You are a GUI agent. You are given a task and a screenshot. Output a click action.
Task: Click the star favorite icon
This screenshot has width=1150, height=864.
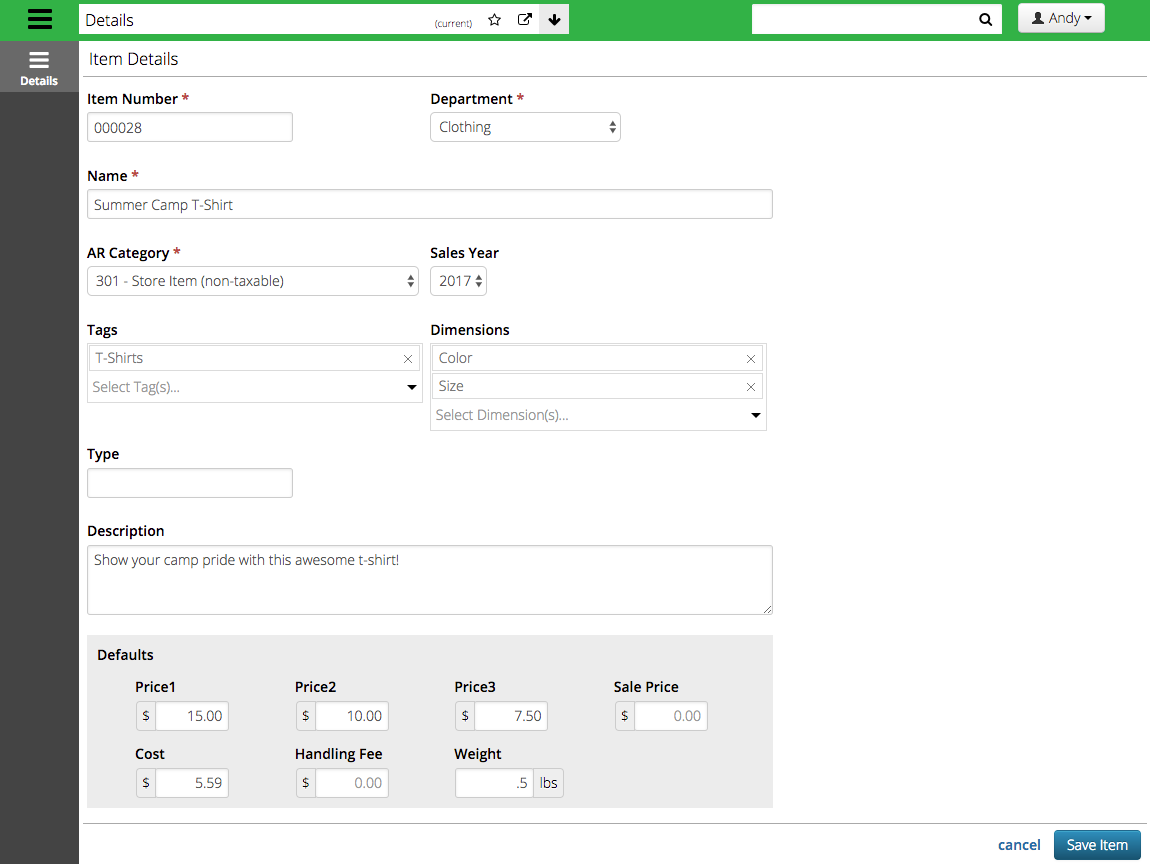(x=494, y=20)
